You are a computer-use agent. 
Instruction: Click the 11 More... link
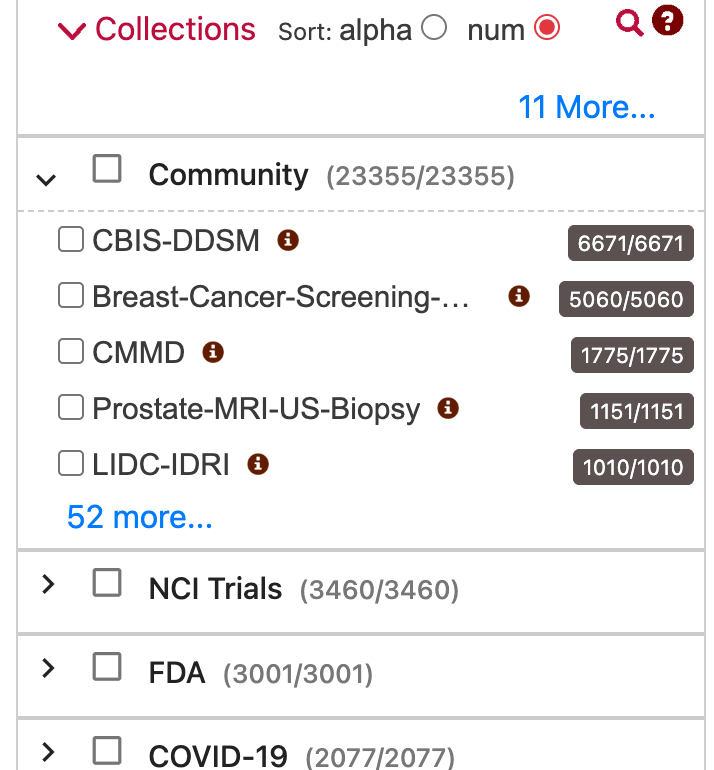[x=587, y=107]
